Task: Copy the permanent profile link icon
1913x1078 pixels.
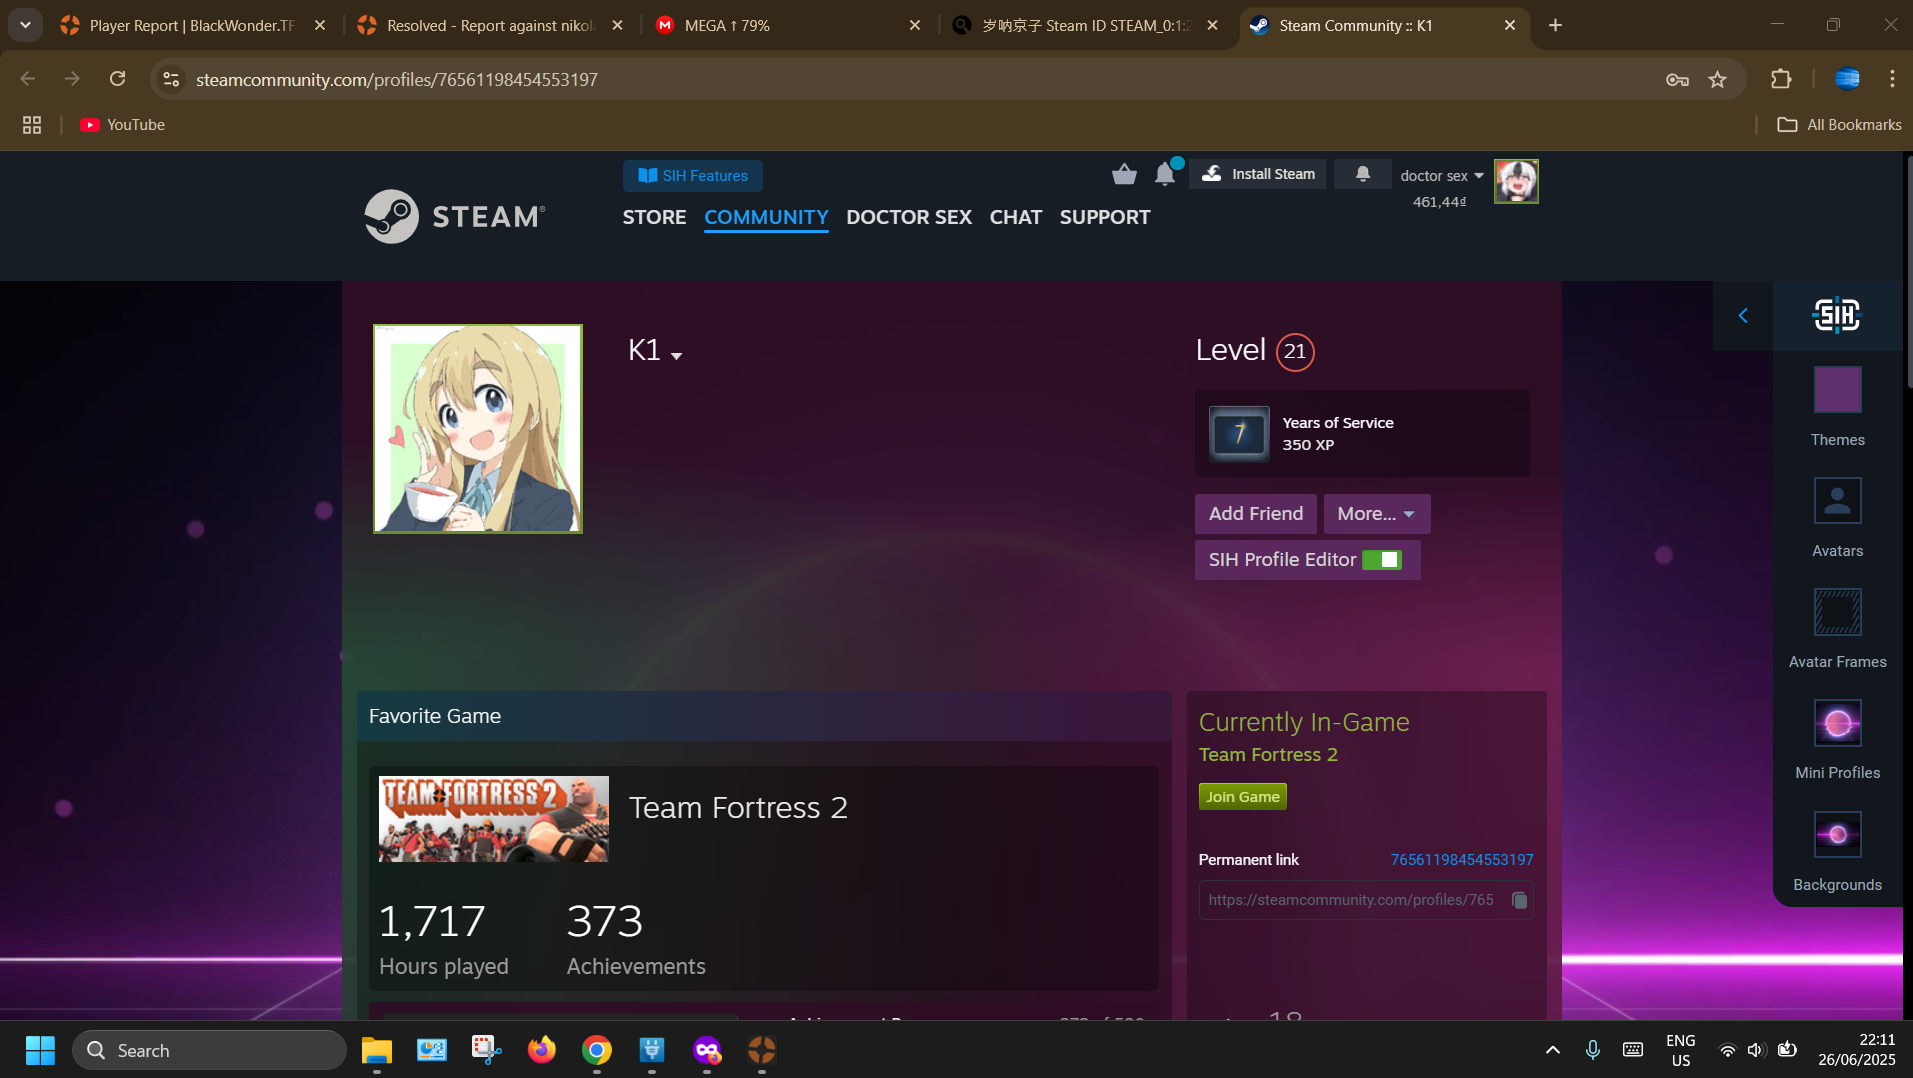Action: [x=1519, y=900]
